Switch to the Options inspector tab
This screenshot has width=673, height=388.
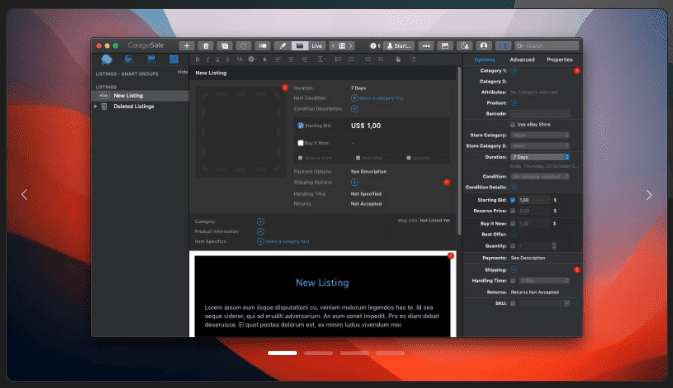tap(485, 60)
